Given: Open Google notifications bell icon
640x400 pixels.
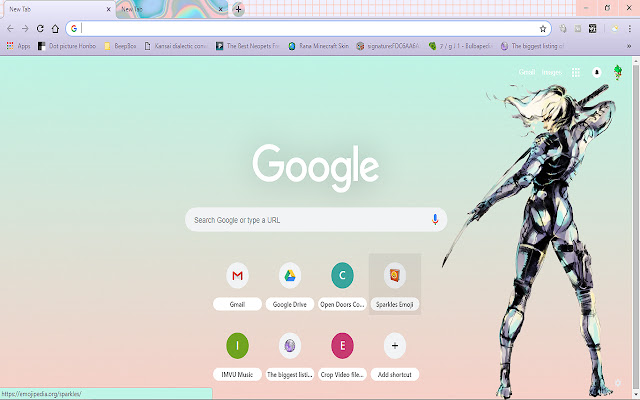Looking at the screenshot, I should point(597,72).
